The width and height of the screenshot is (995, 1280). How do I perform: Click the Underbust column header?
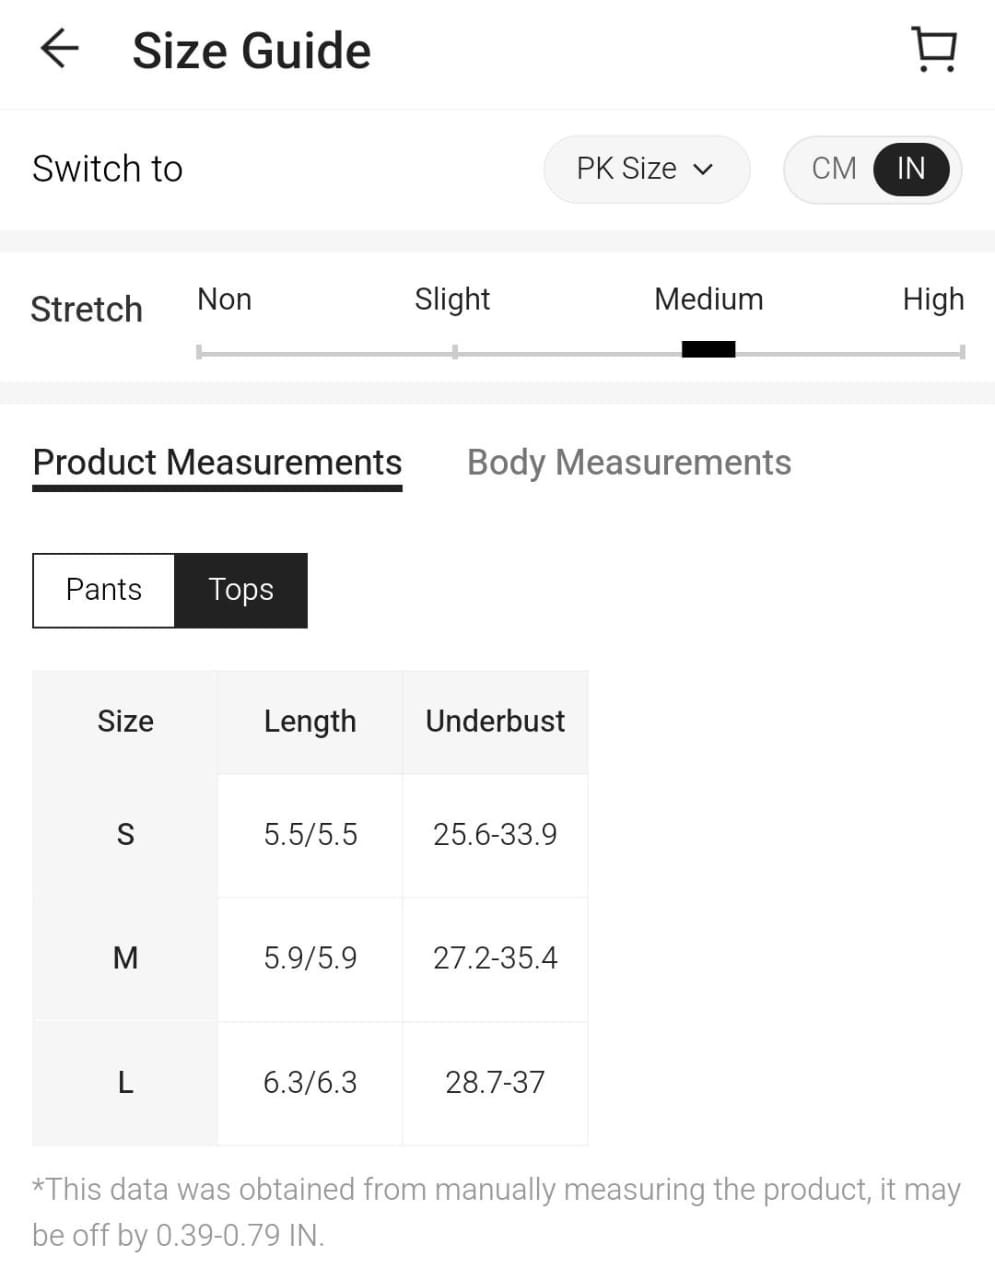(495, 721)
